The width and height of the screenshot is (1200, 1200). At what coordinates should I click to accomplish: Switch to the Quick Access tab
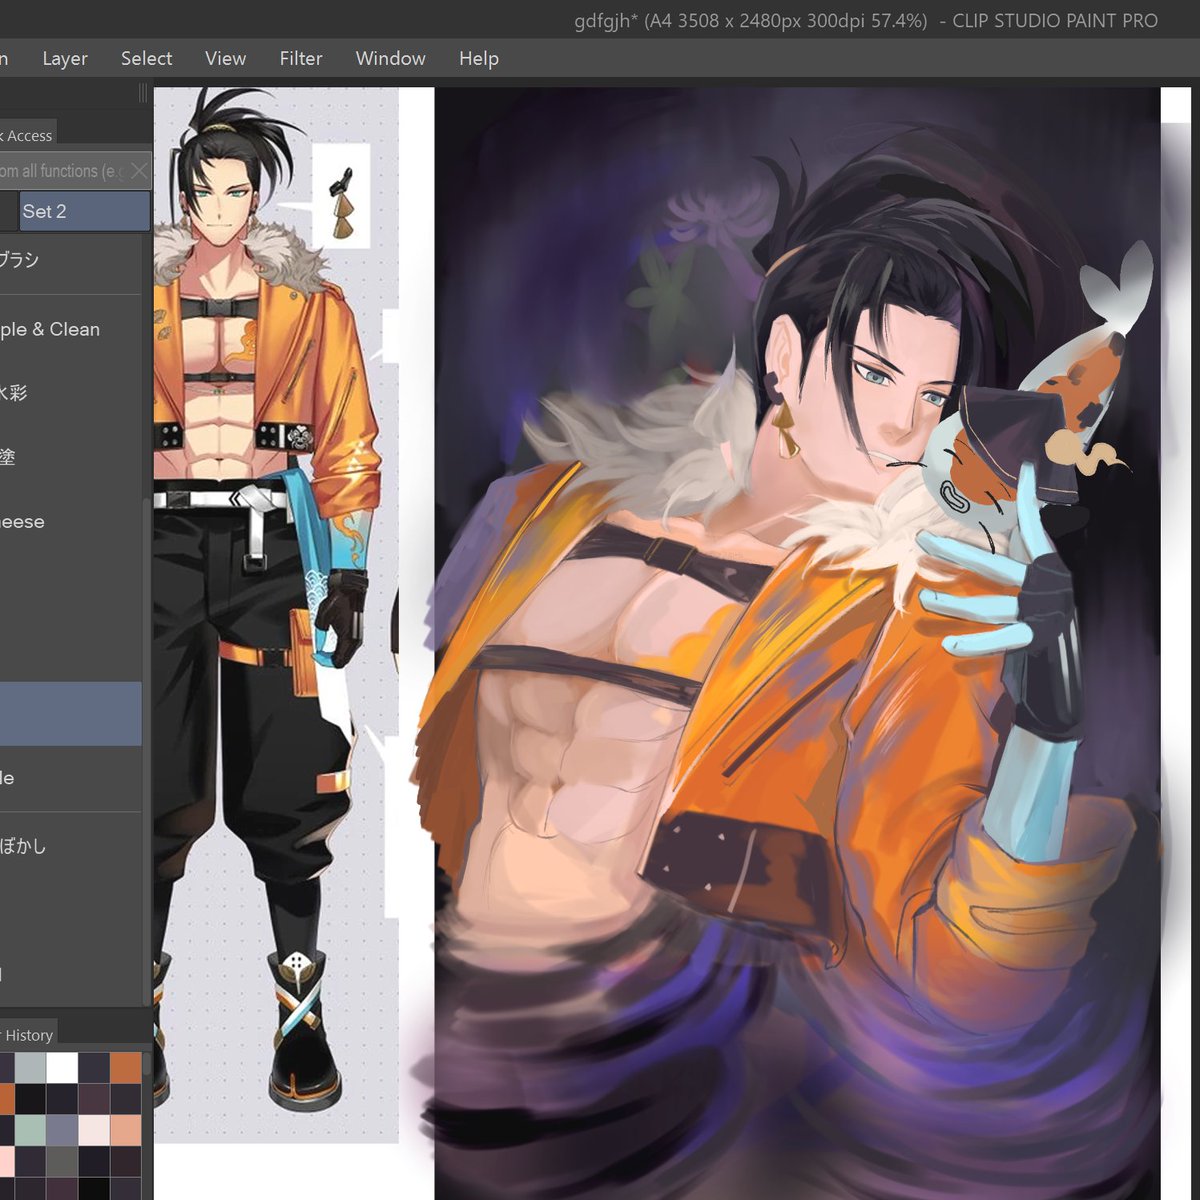[x=28, y=135]
